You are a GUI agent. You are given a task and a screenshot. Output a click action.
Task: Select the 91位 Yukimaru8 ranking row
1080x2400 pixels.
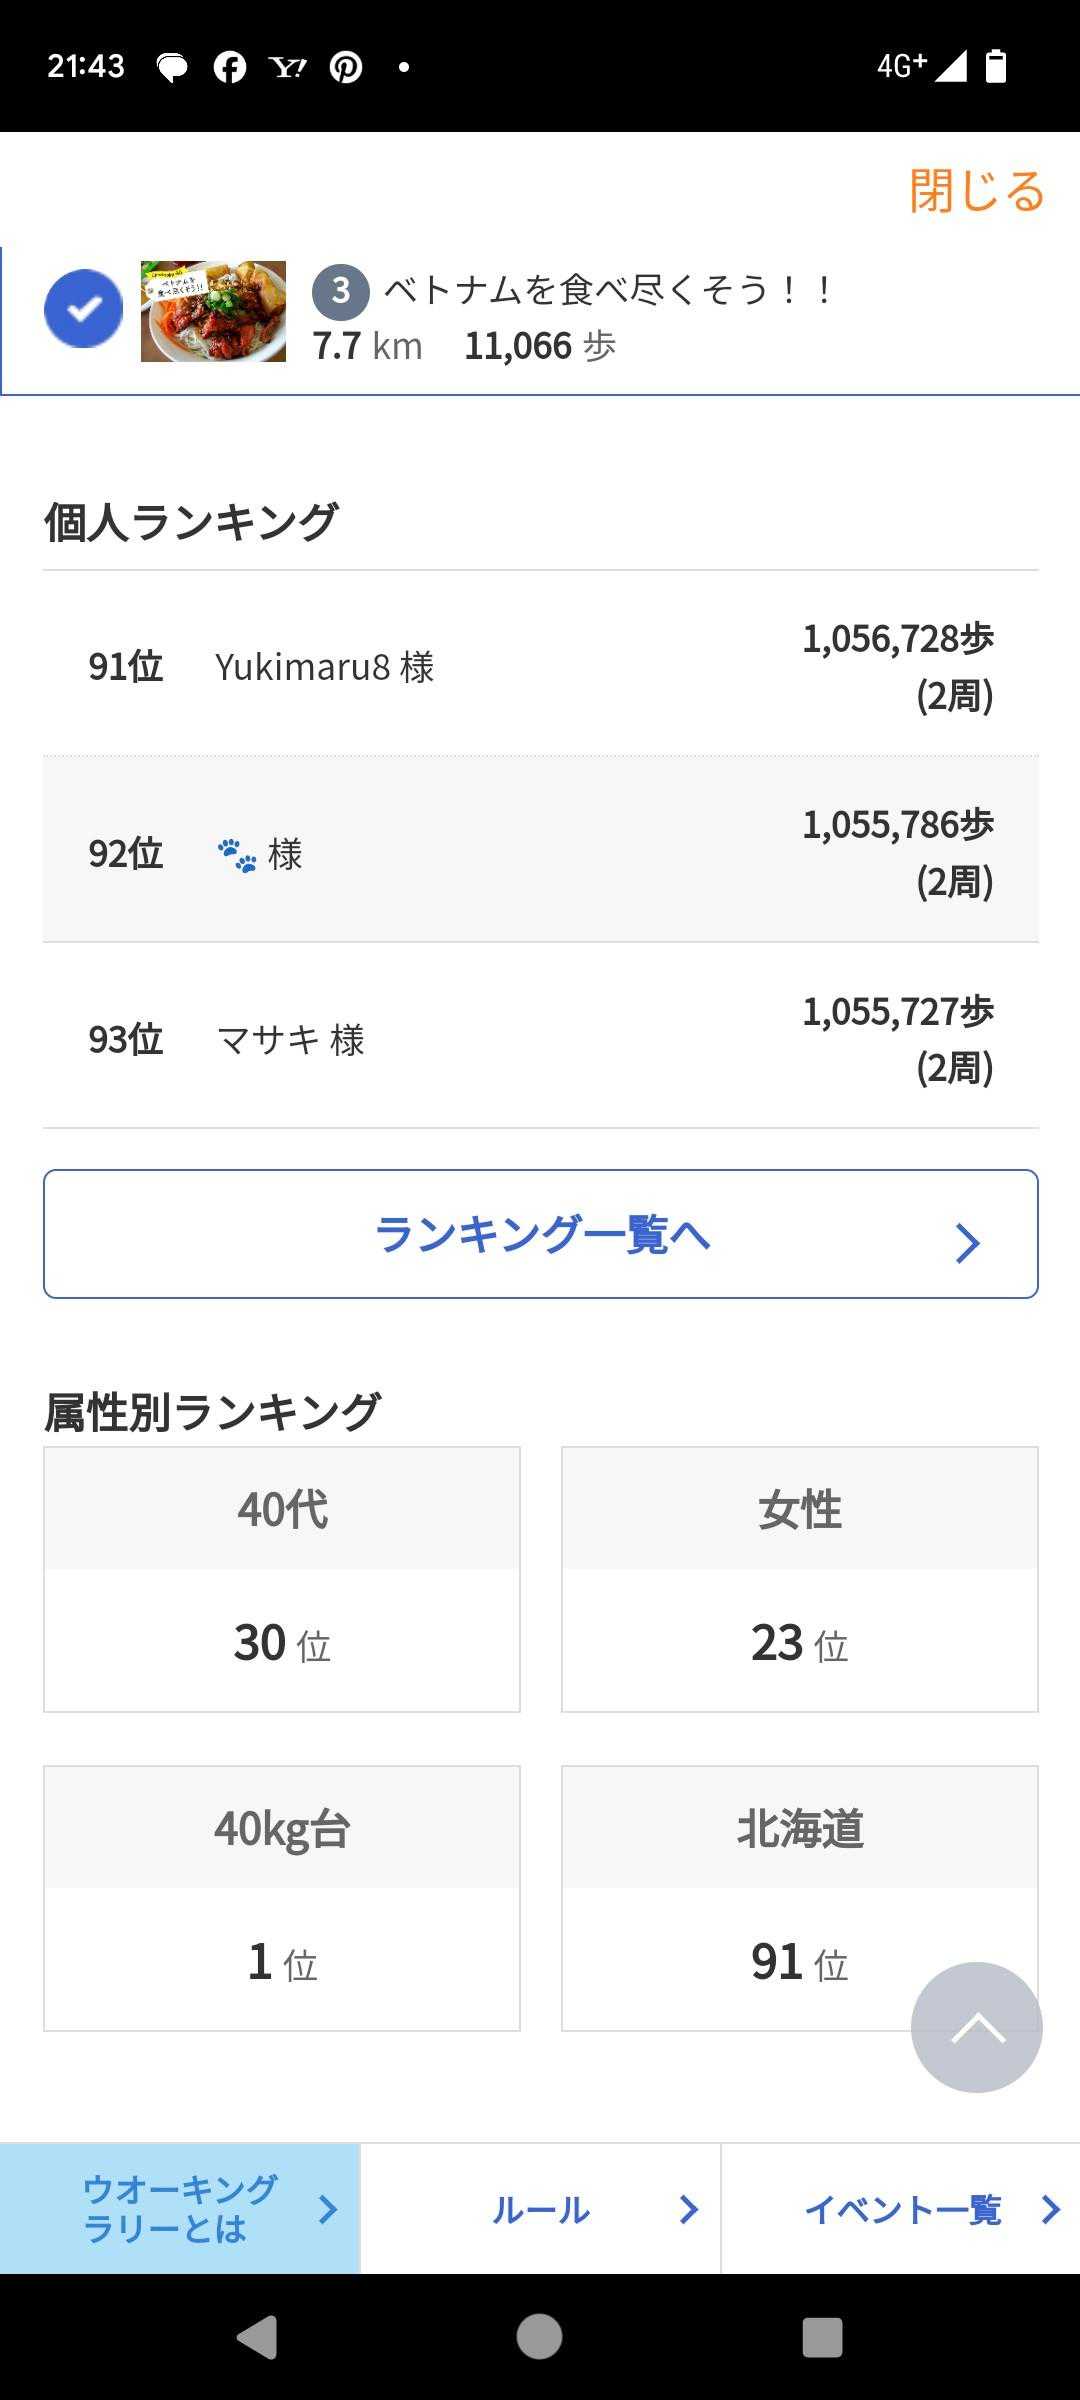[x=540, y=666]
